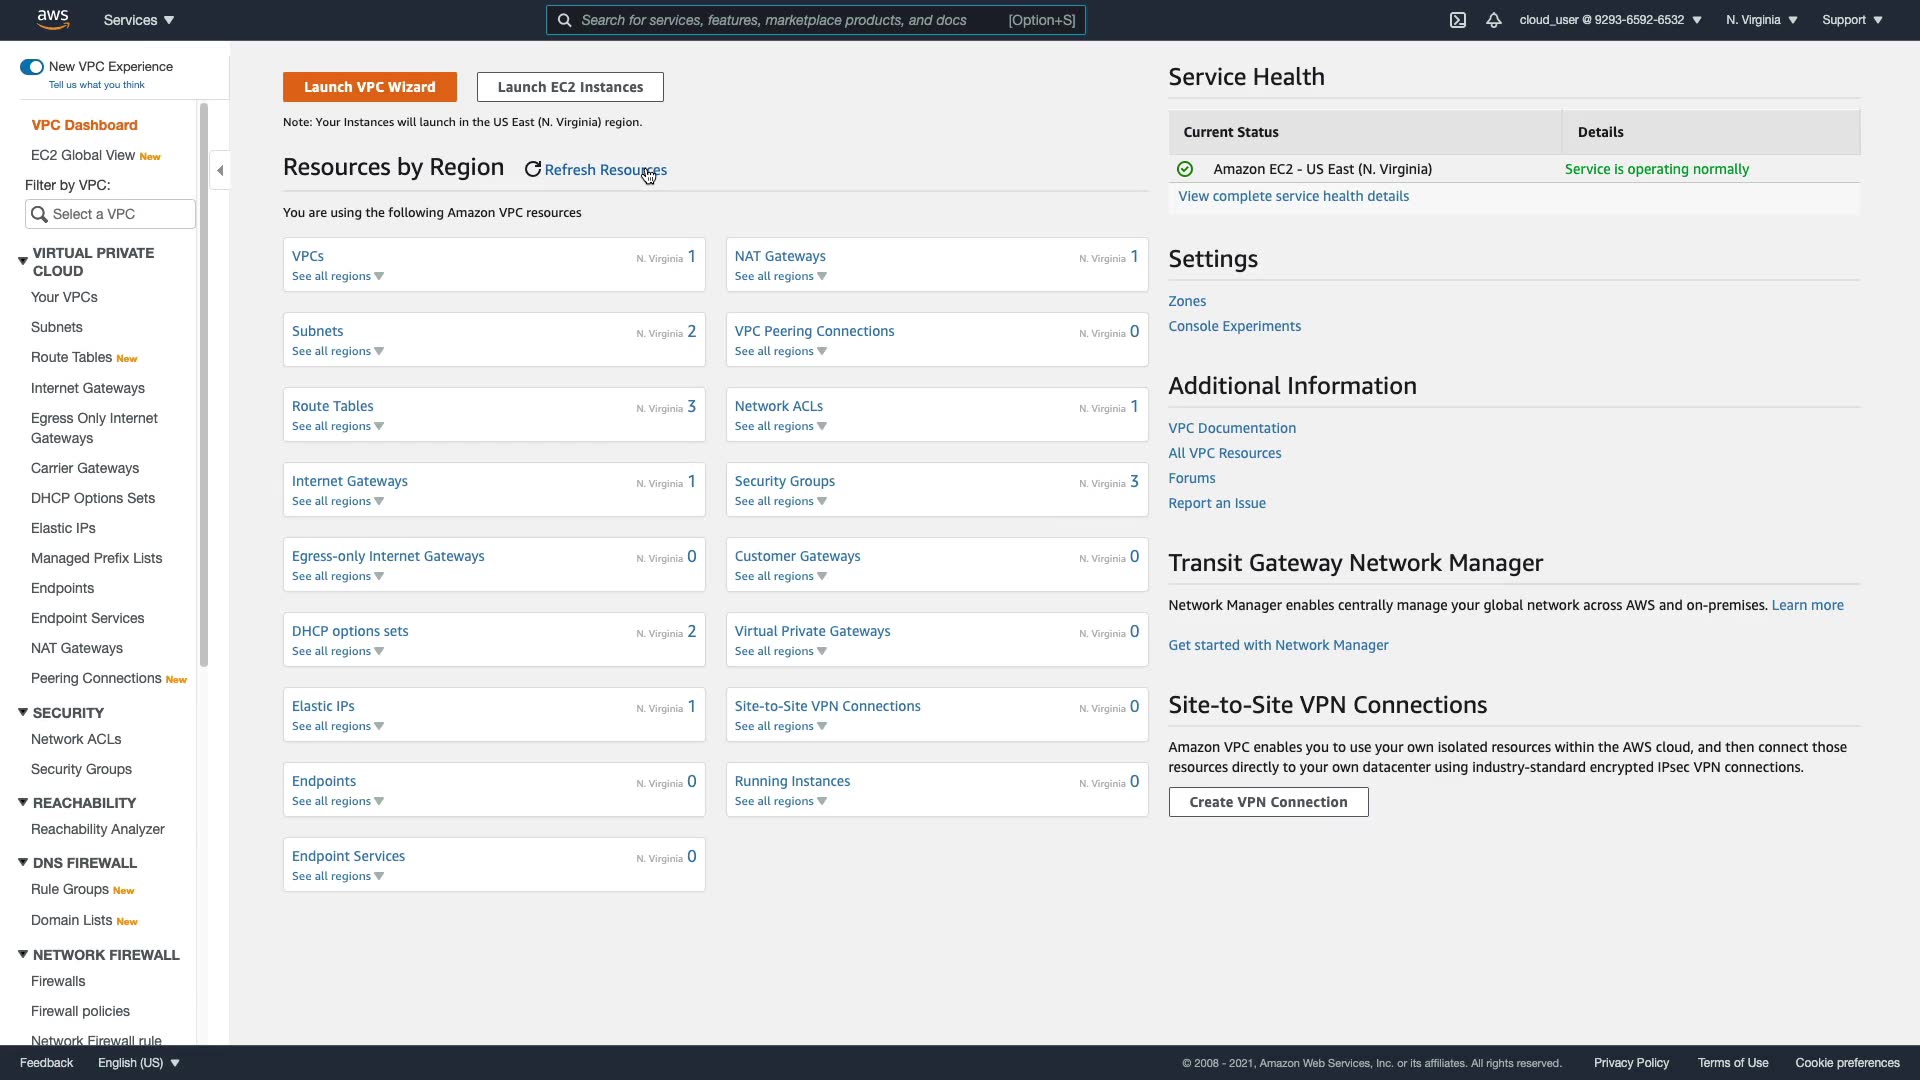Screen dimensions: 1920x1080
Task: Open the English (US) language selector
Action: (138, 1063)
